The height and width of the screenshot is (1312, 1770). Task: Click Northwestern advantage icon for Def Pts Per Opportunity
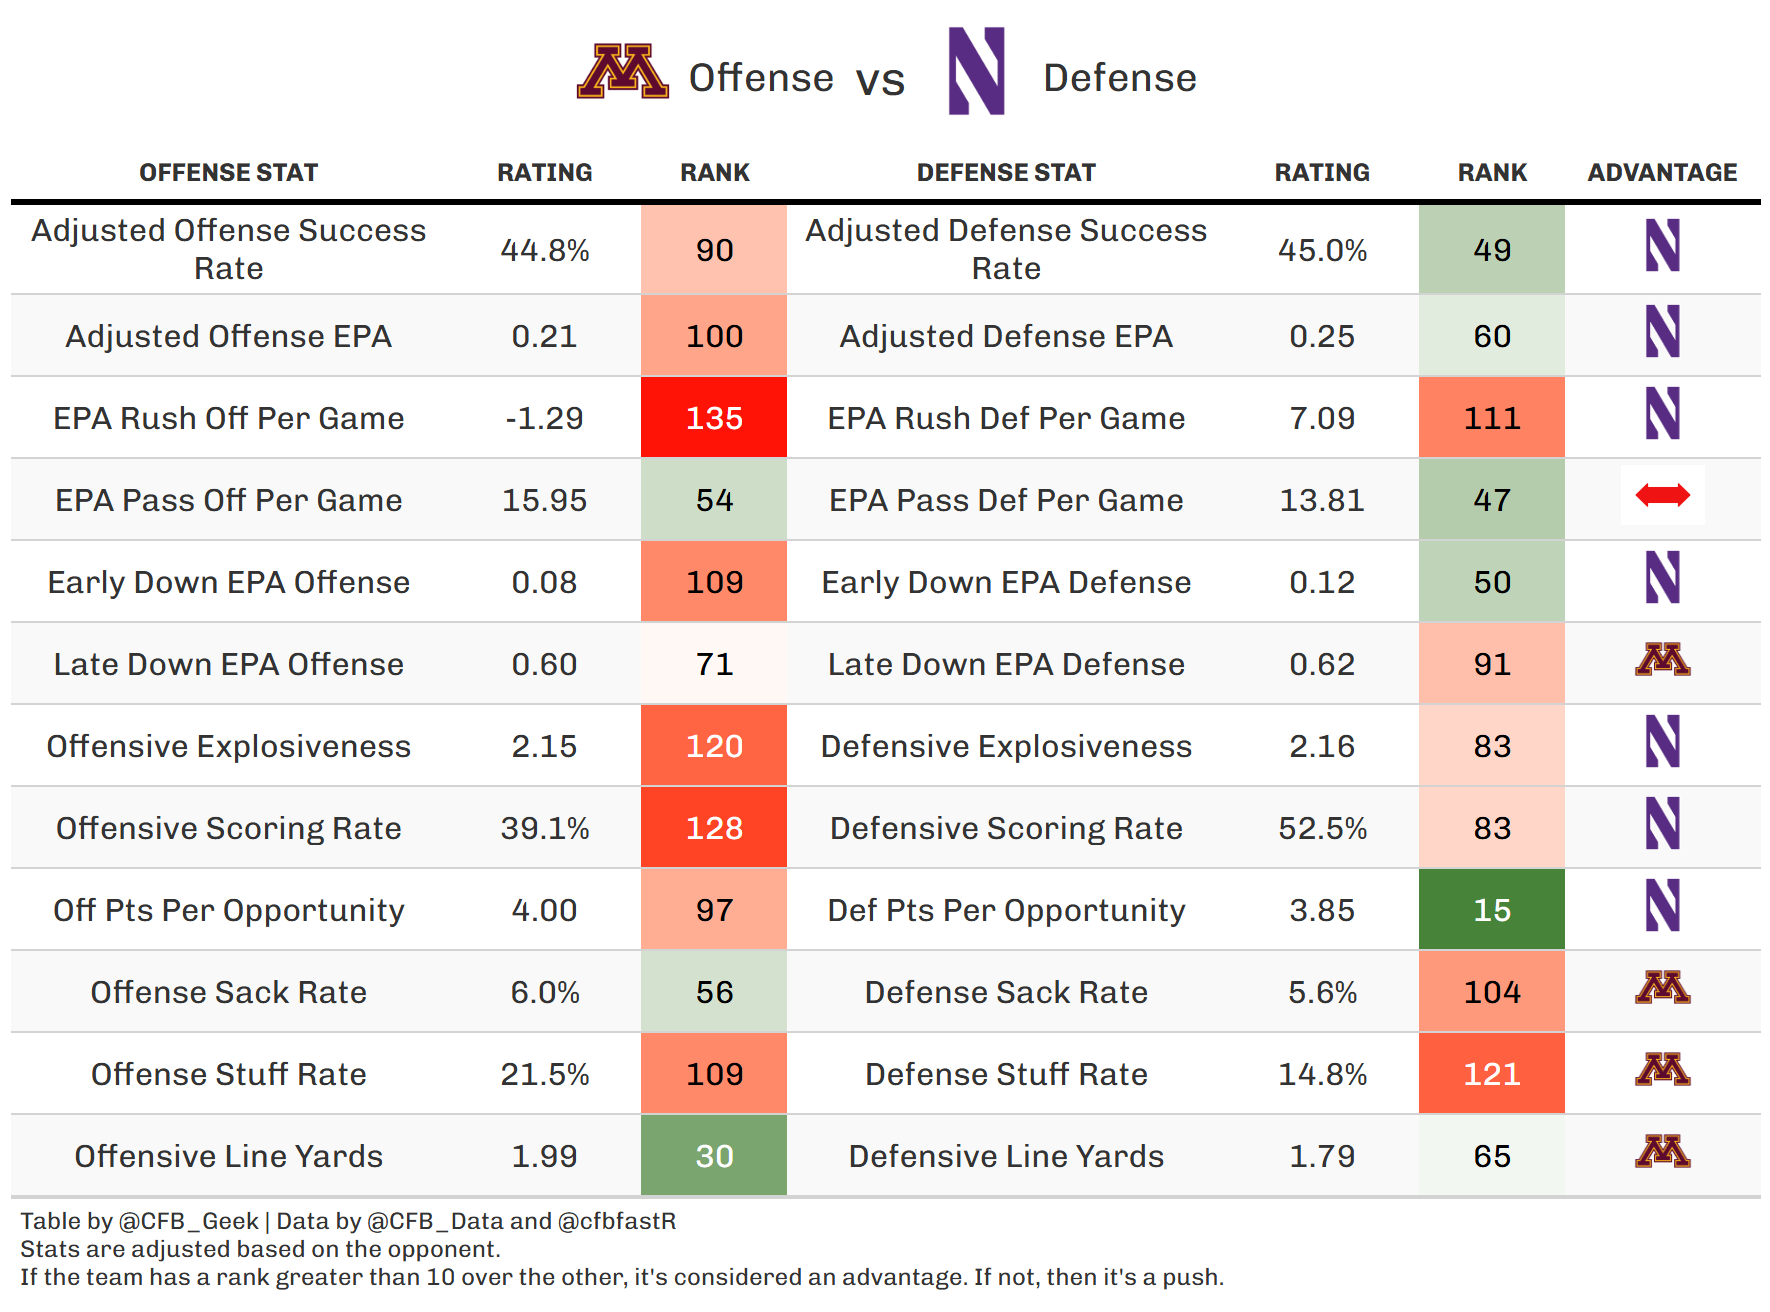(1662, 906)
